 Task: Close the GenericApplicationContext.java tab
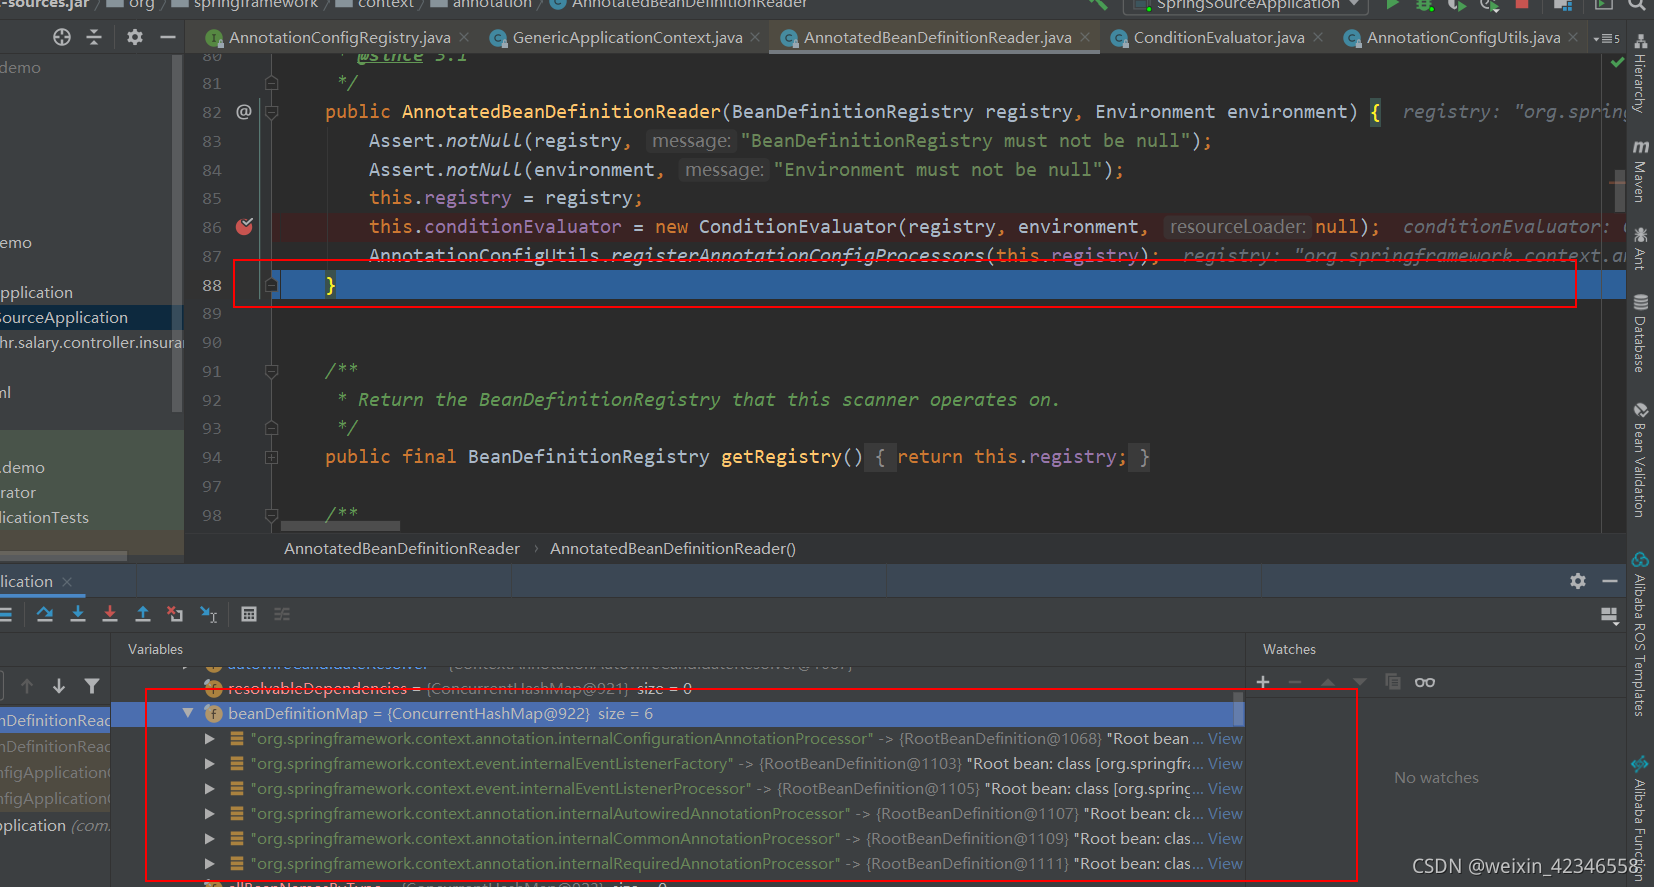(x=755, y=38)
